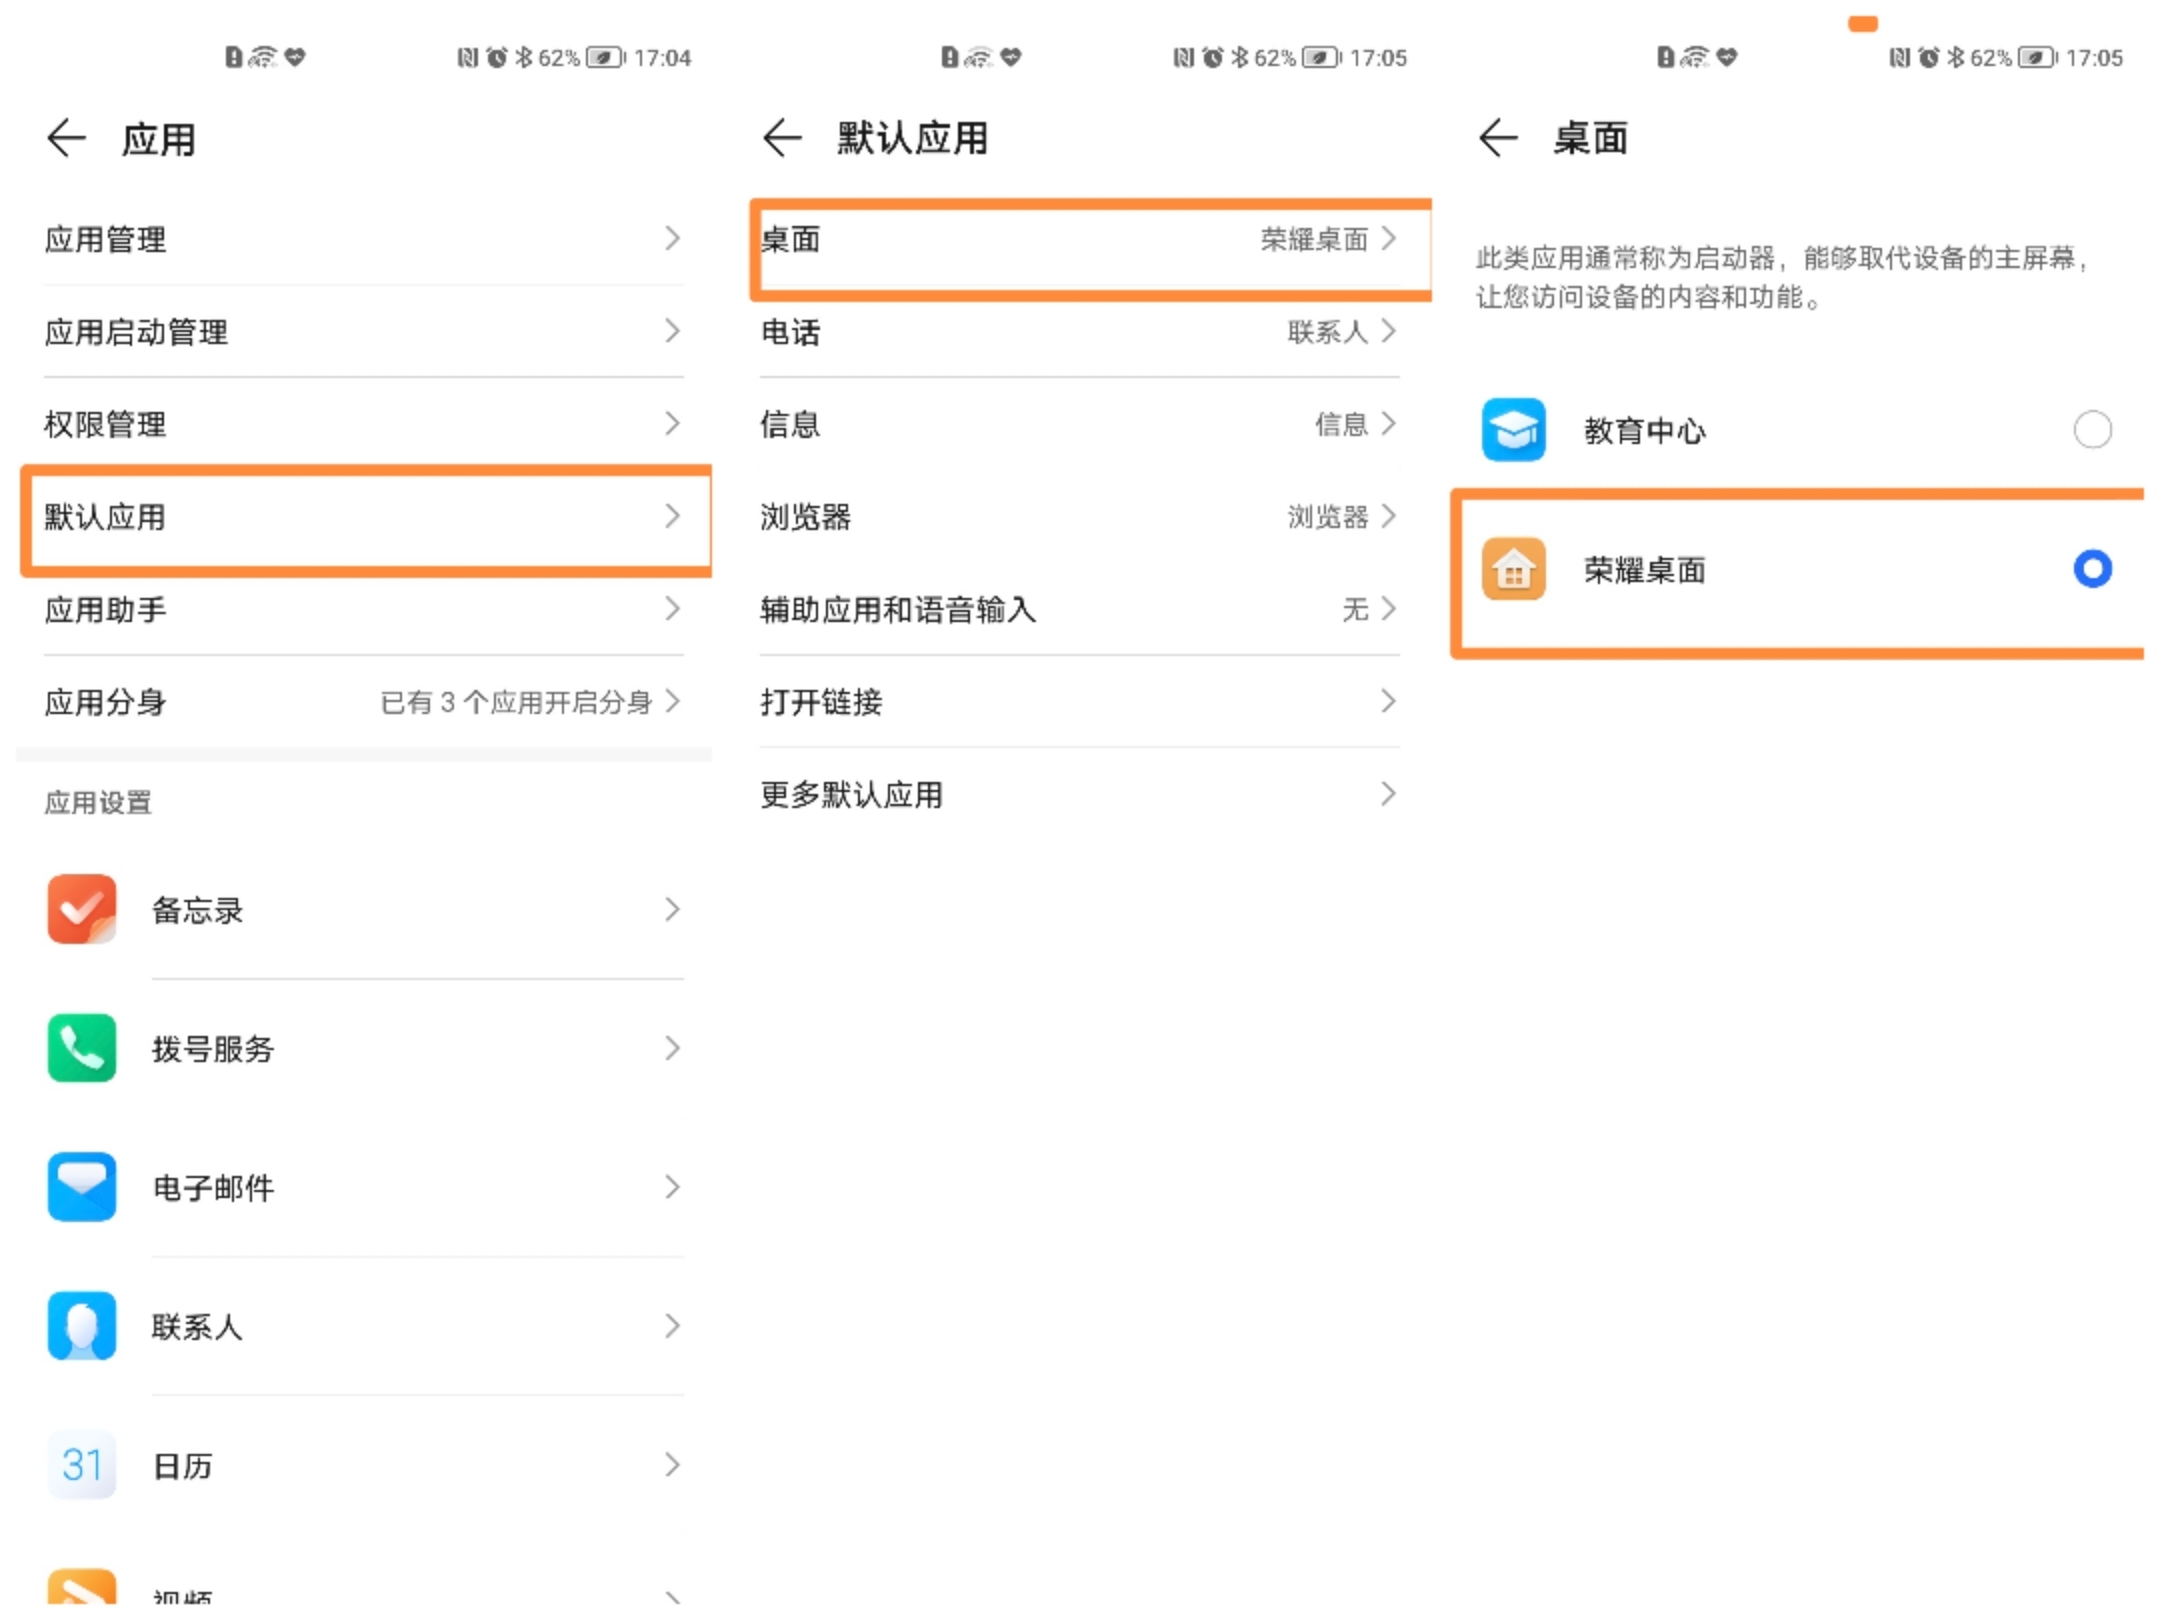This screenshot has width=2160, height=1620.
Task: Open 更多默认应用 entry
Action: pos(1080,794)
